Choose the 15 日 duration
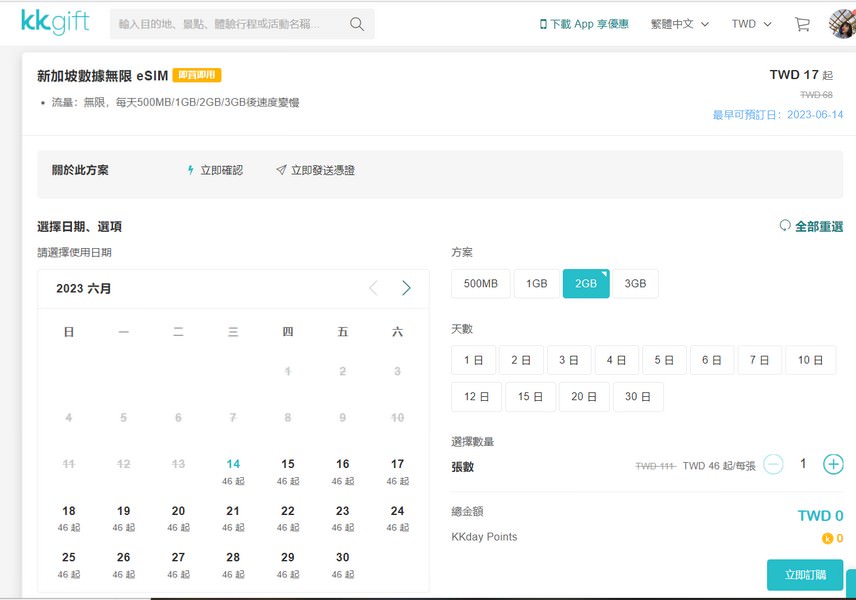856x600 pixels. pos(530,396)
